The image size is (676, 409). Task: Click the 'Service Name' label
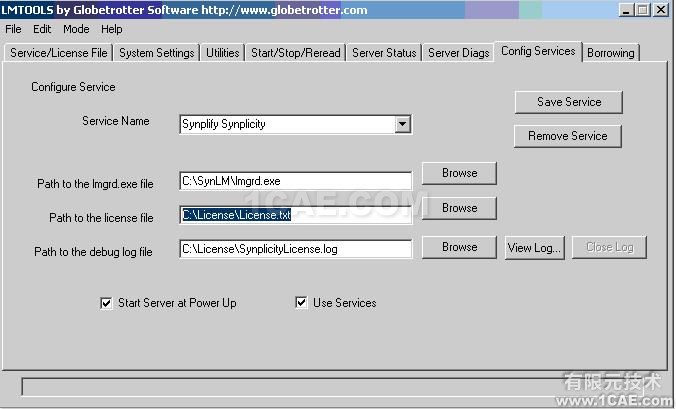(x=116, y=121)
